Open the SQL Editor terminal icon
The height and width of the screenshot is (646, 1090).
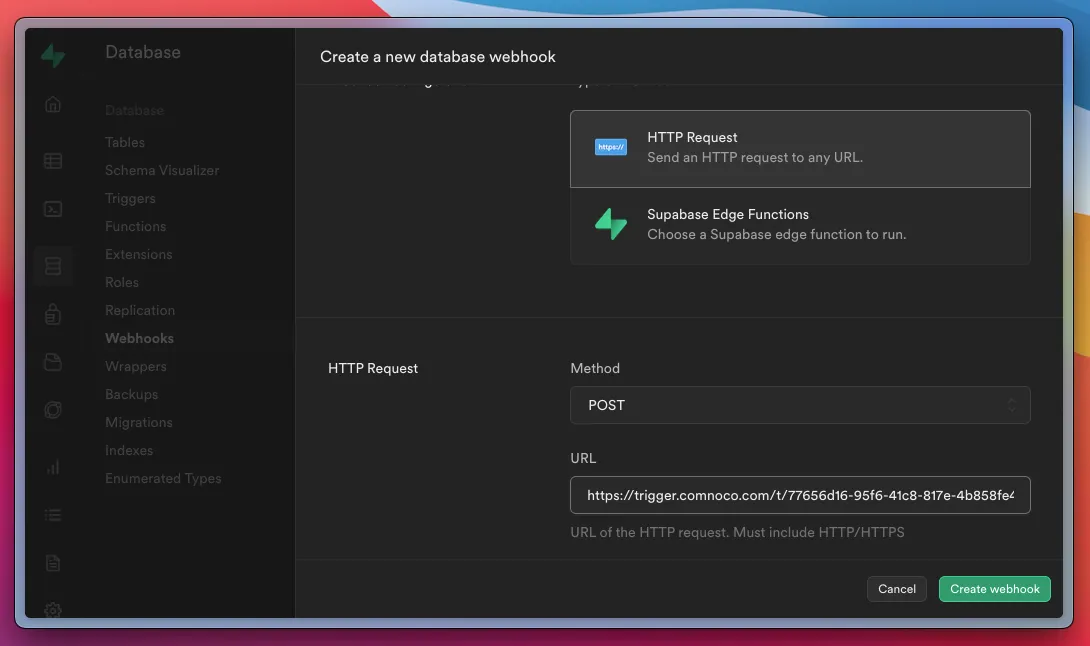pos(53,209)
